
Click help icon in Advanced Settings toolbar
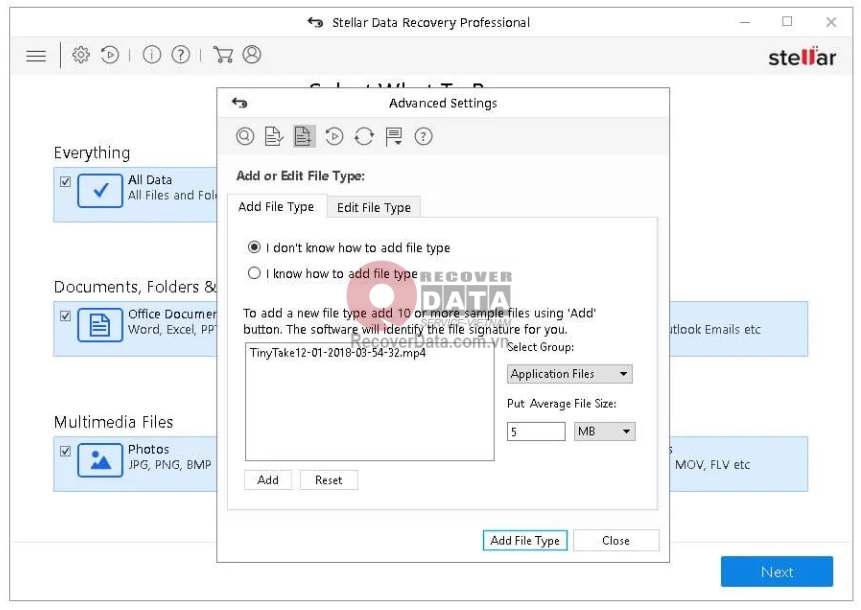(423, 136)
